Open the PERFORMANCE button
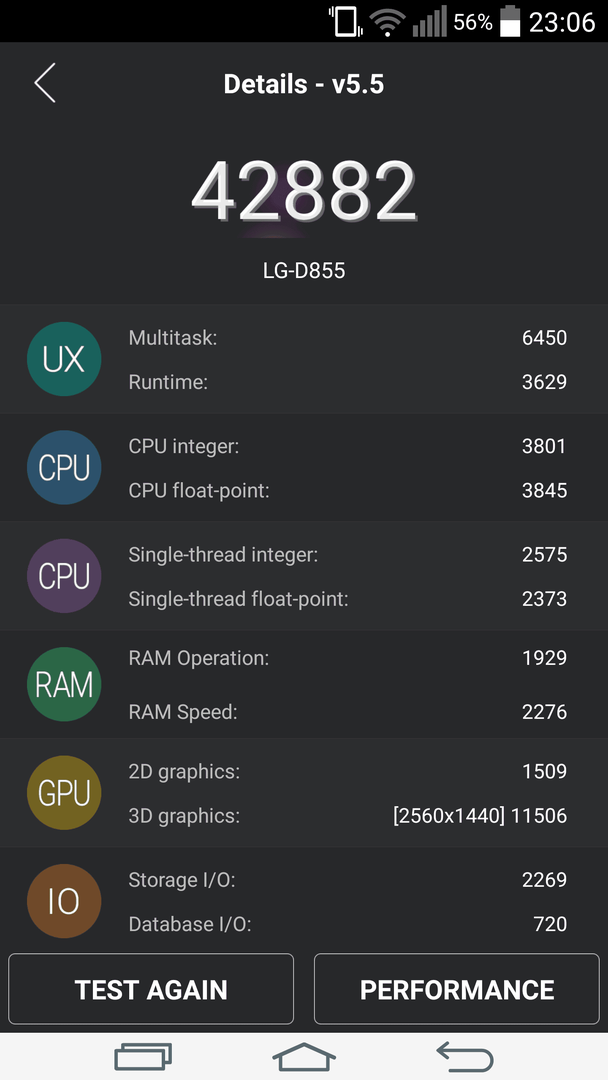Image resolution: width=608 pixels, height=1080 pixels. pyautogui.click(x=457, y=989)
